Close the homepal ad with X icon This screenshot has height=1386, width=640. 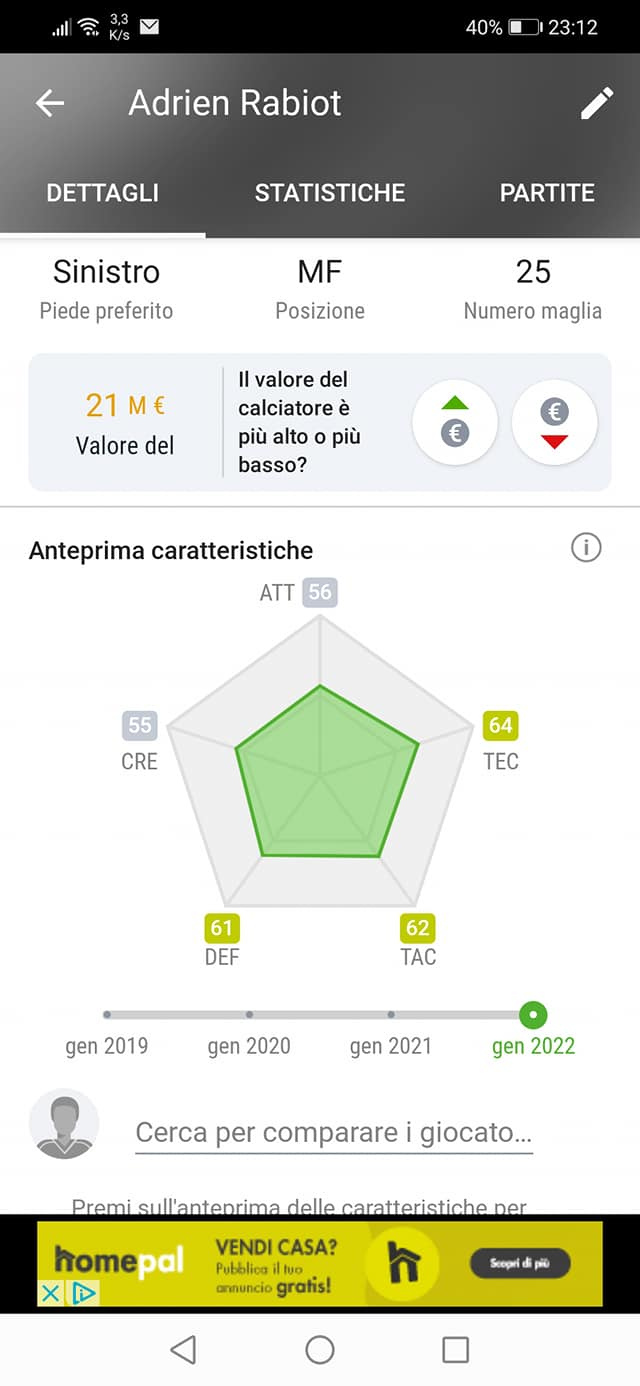point(50,1293)
